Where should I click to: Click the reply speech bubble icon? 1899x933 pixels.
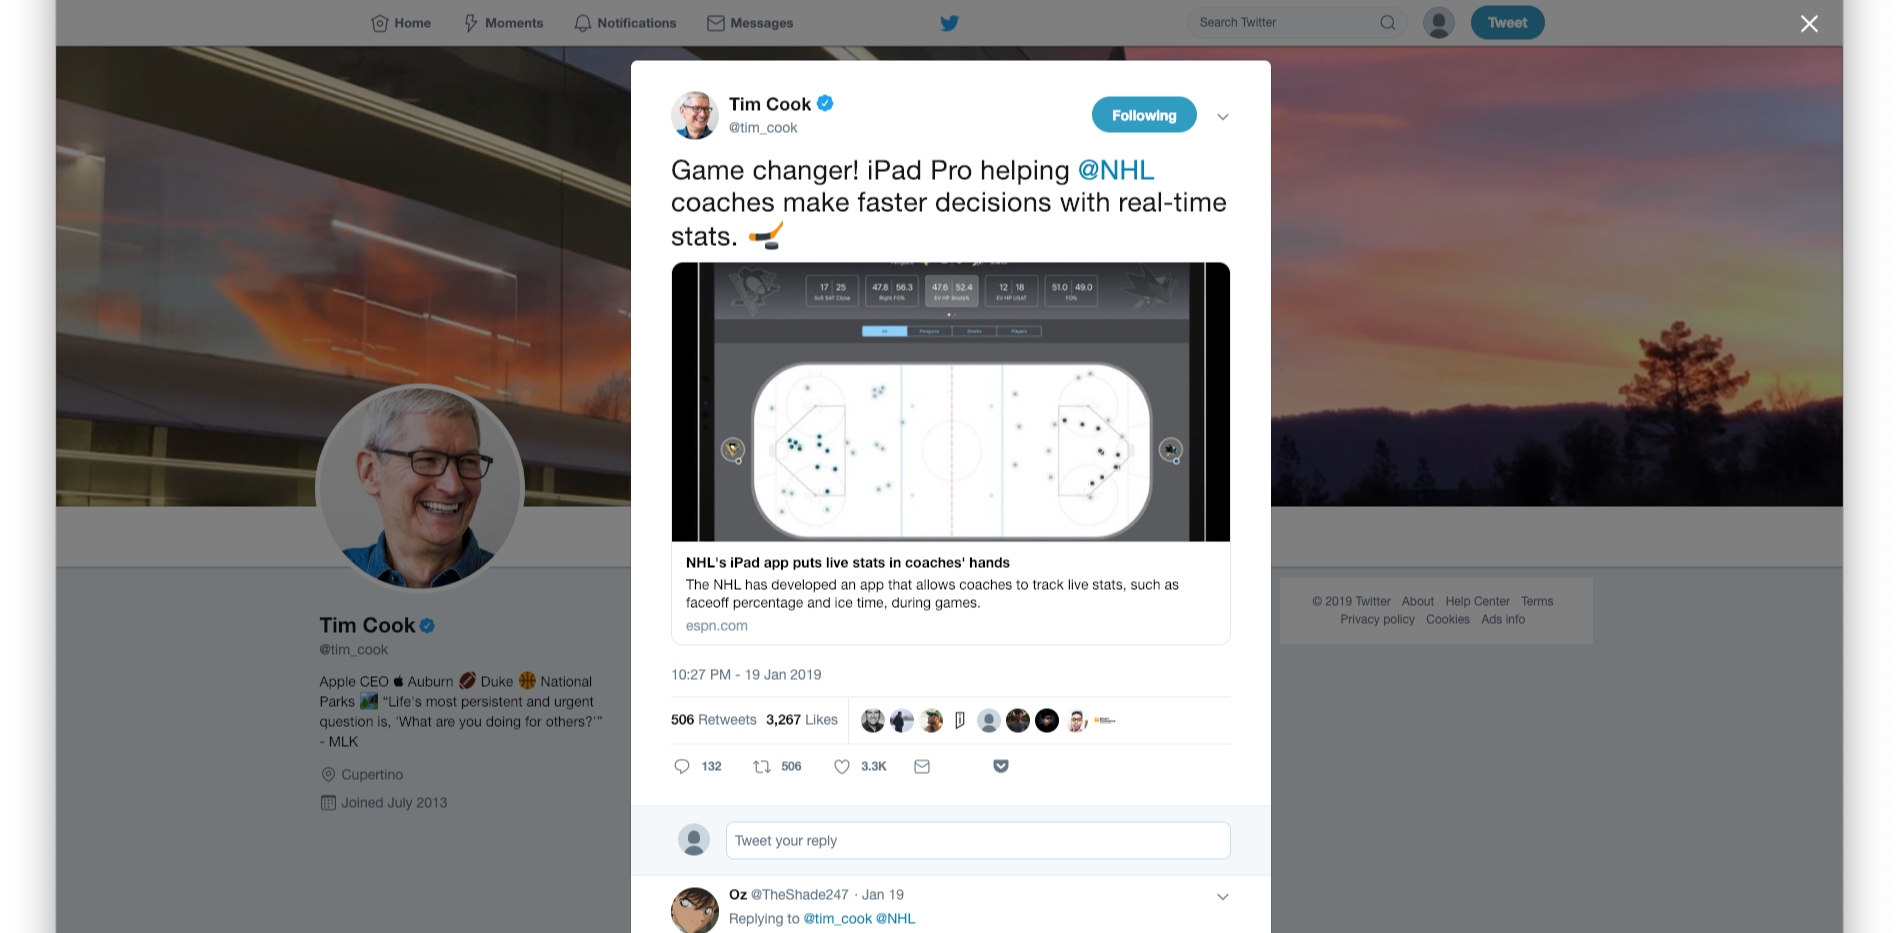coord(682,766)
